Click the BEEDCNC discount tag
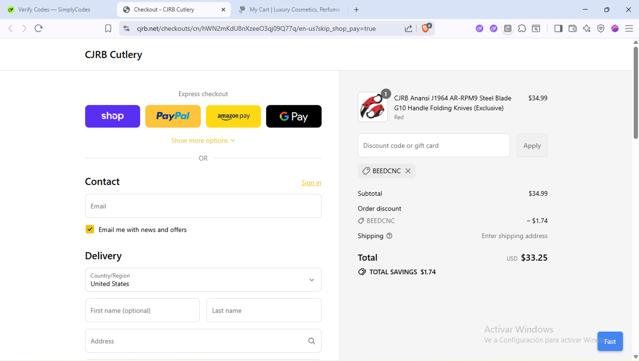 (387, 171)
